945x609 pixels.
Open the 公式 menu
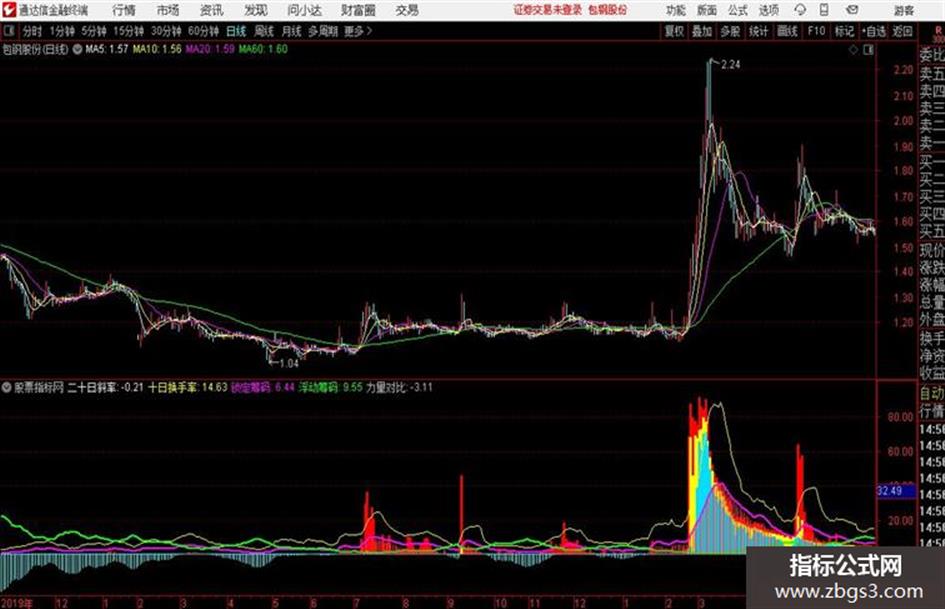(738, 10)
